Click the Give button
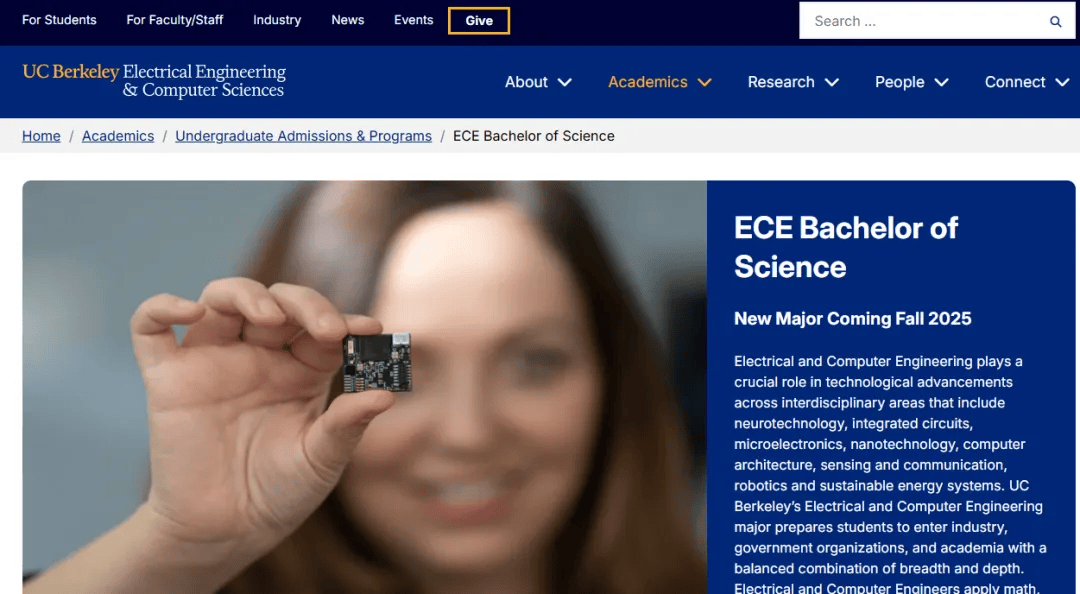 479,21
